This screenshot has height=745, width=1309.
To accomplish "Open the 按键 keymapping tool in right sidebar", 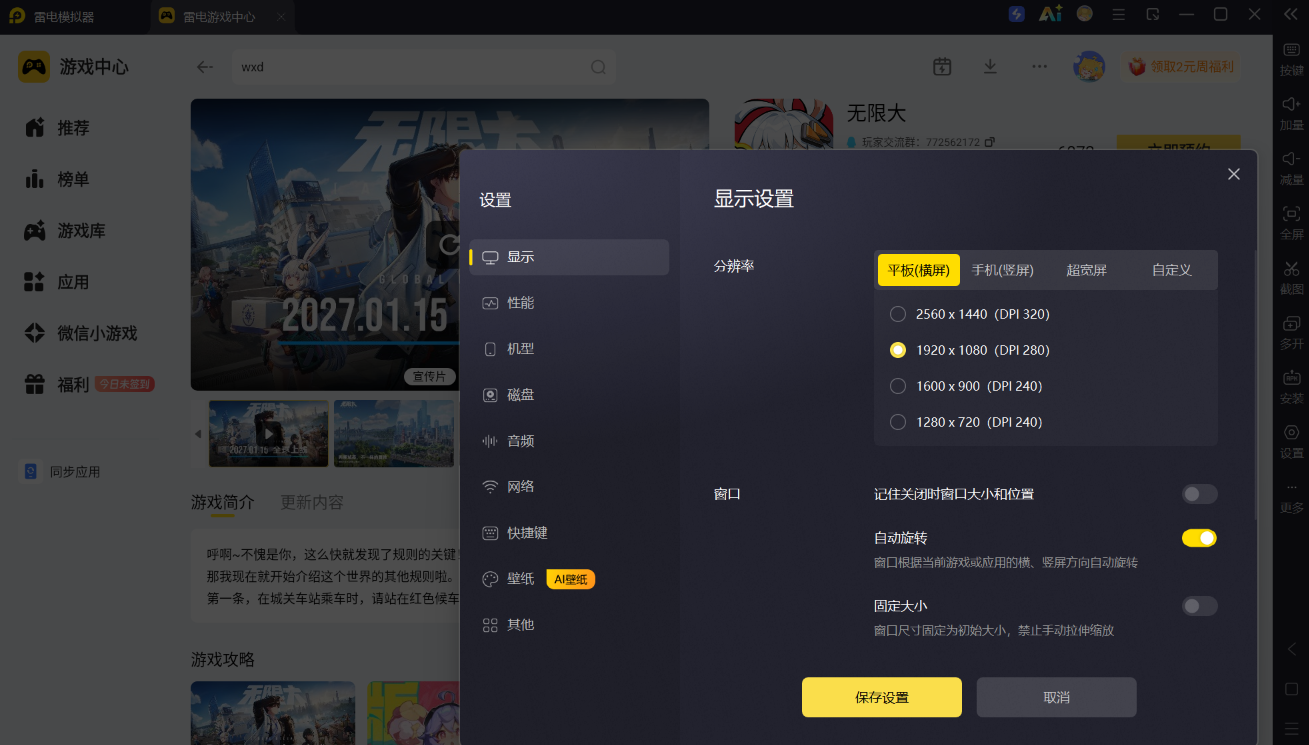I will (x=1291, y=58).
